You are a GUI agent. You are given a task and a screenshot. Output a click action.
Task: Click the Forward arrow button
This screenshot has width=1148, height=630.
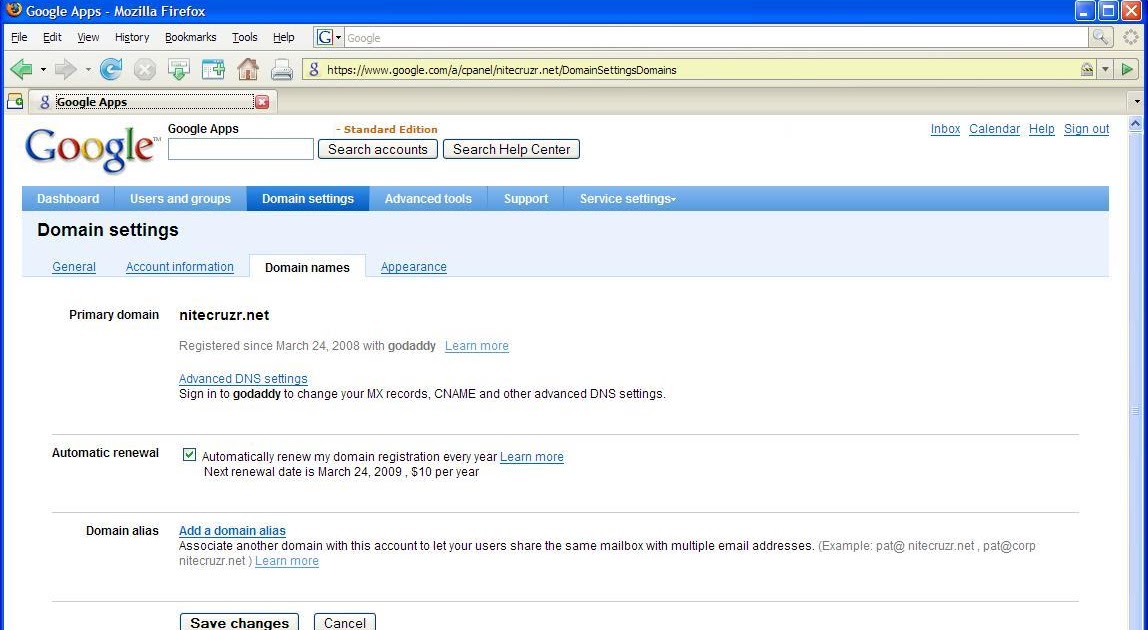coord(66,70)
